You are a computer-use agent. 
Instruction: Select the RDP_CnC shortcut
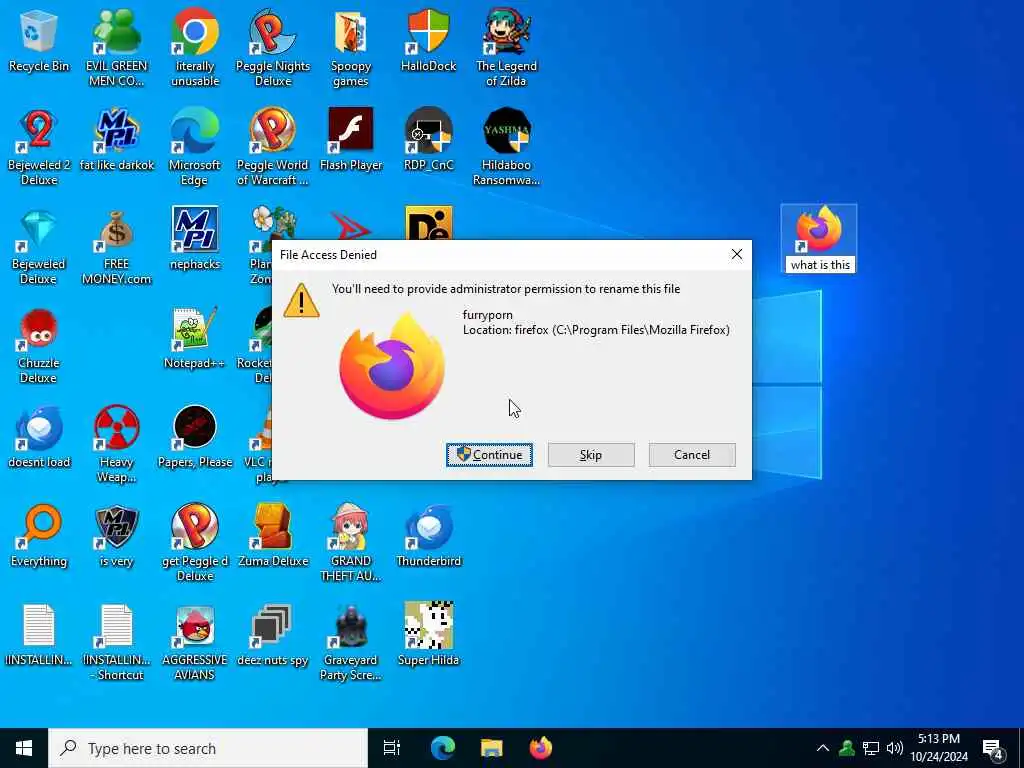tap(428, 140)
